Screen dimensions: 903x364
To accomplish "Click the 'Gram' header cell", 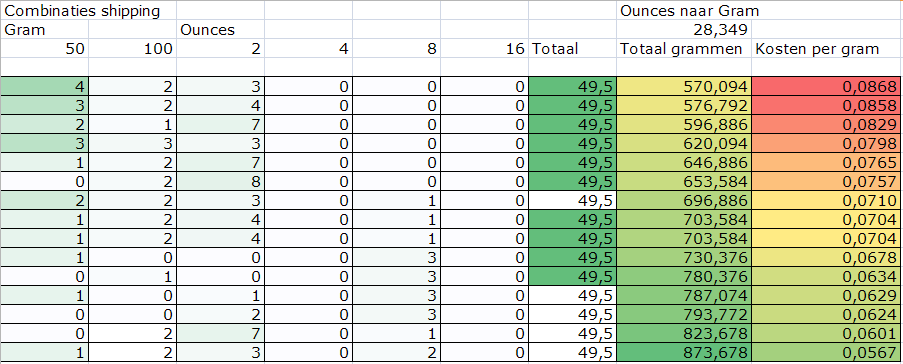I will (44, 30).
